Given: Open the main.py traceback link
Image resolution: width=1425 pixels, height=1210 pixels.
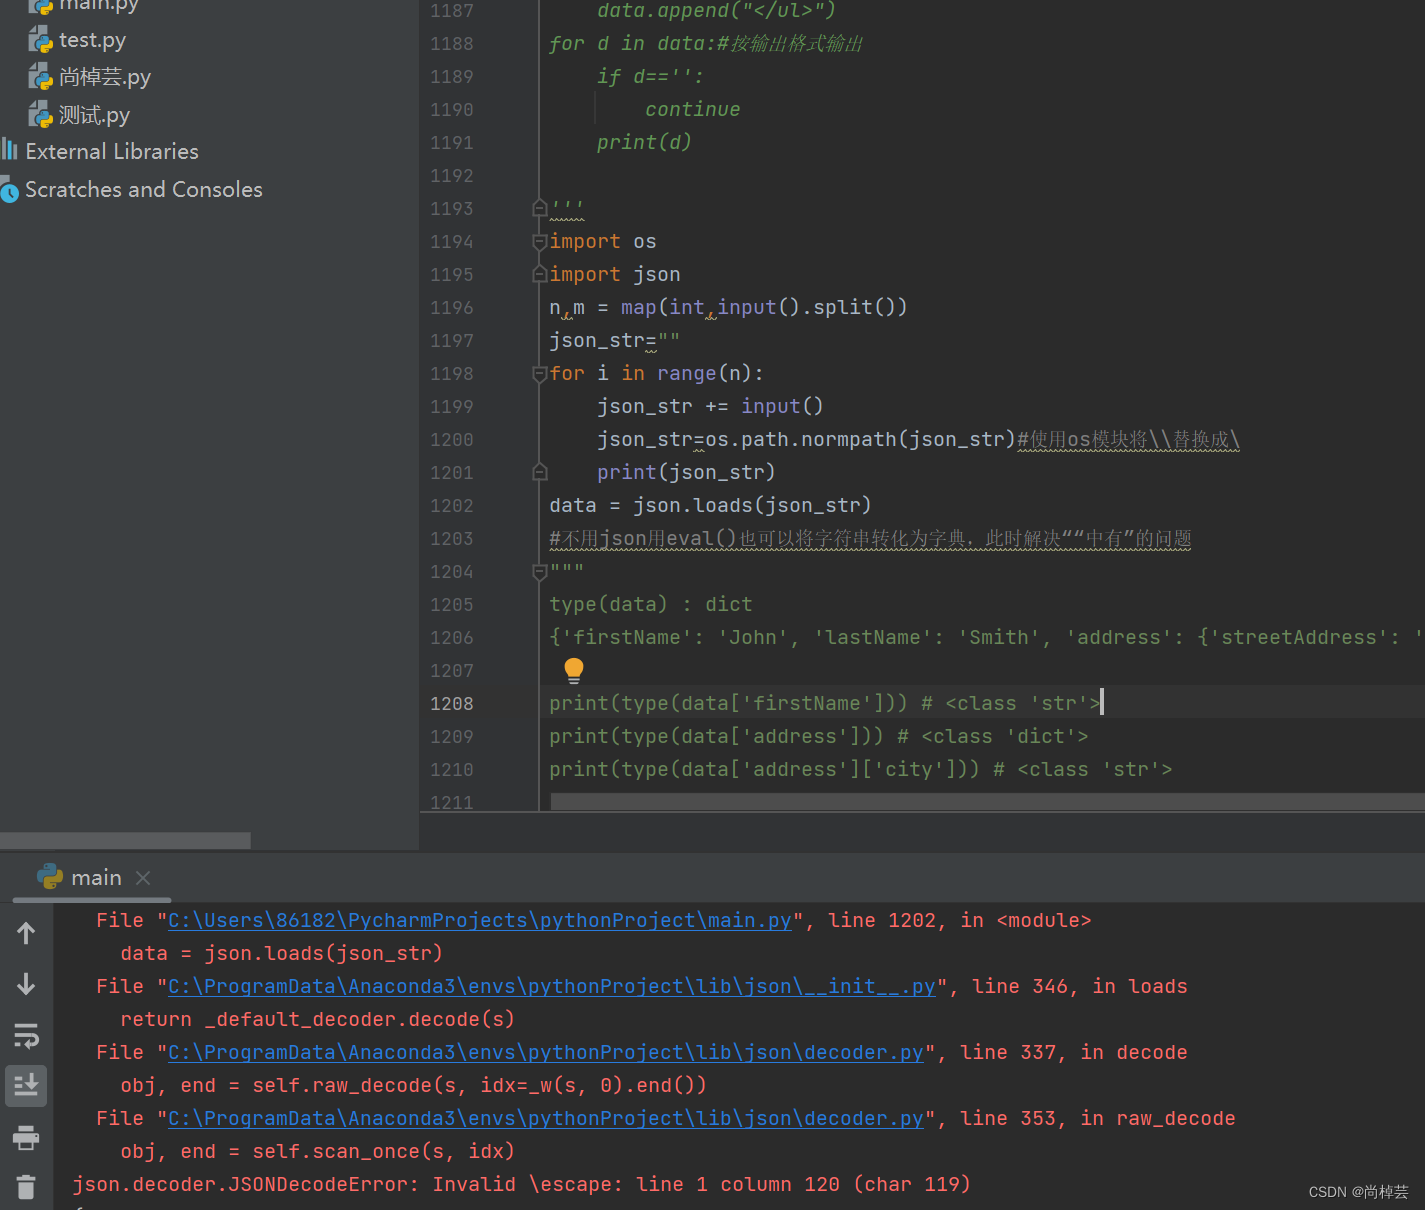Looking at the screenshot, I should 480,920.
